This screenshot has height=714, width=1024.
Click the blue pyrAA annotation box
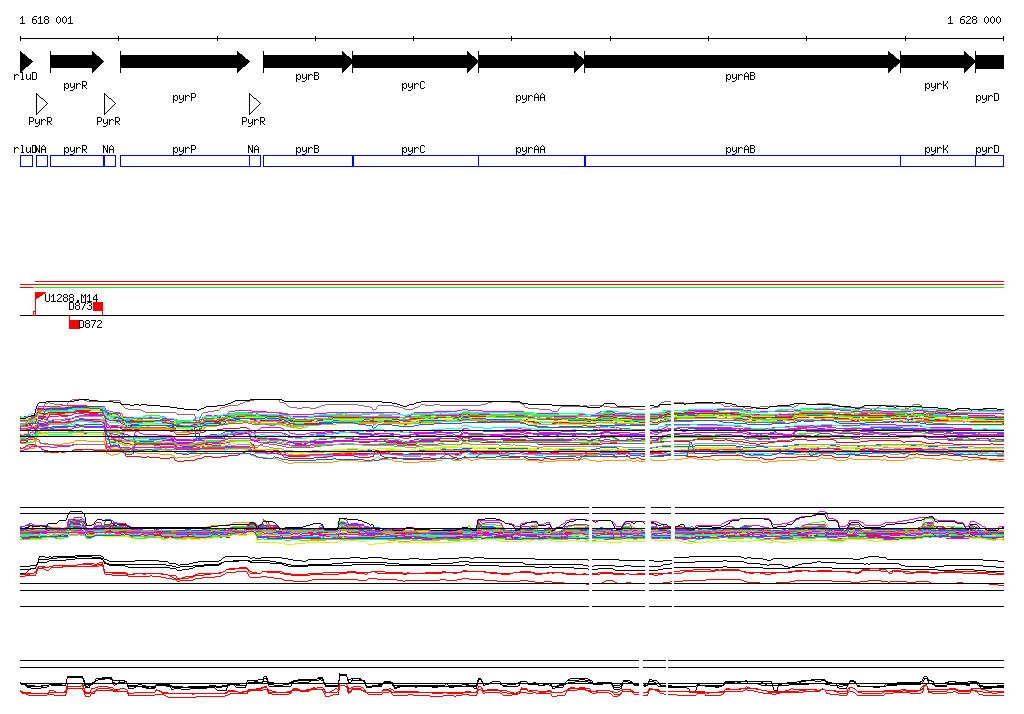tap(532, 161)
